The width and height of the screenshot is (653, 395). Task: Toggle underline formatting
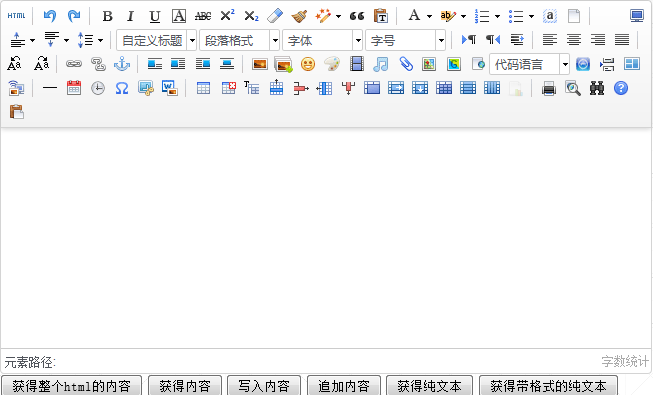pyautogui.click(x=155, y=16)
